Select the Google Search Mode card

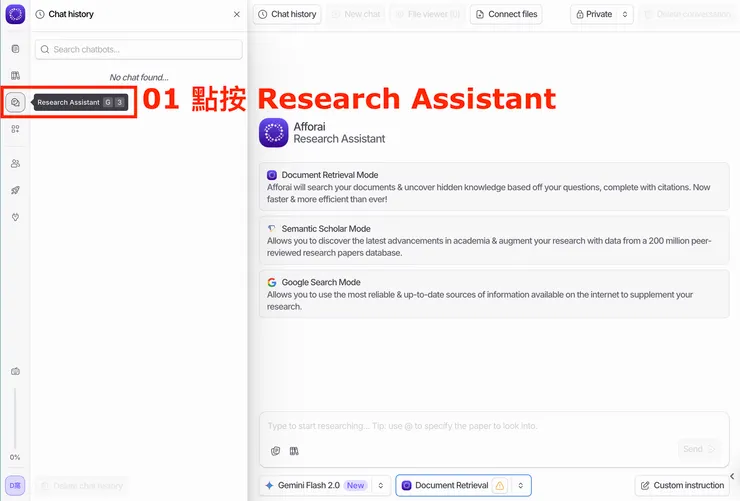pyautogui.click(x=494, y=294)
